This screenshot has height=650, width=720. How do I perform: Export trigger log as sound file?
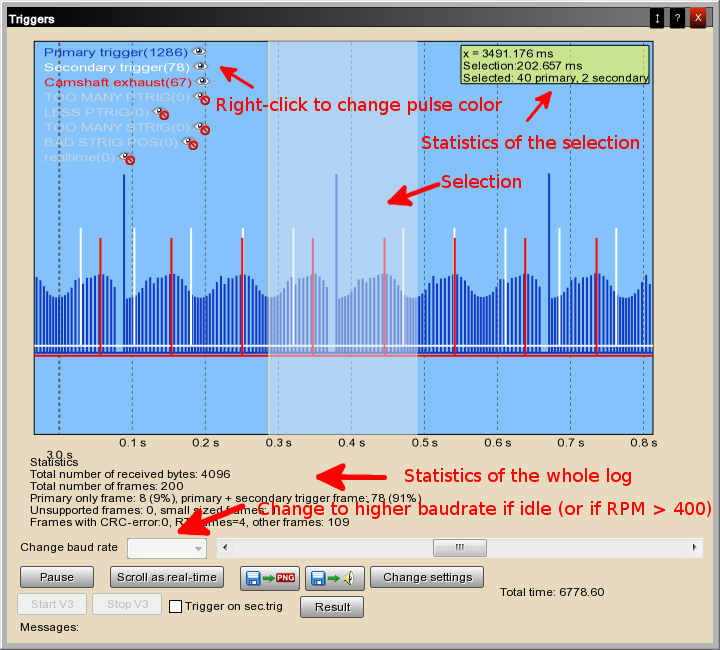334,577
